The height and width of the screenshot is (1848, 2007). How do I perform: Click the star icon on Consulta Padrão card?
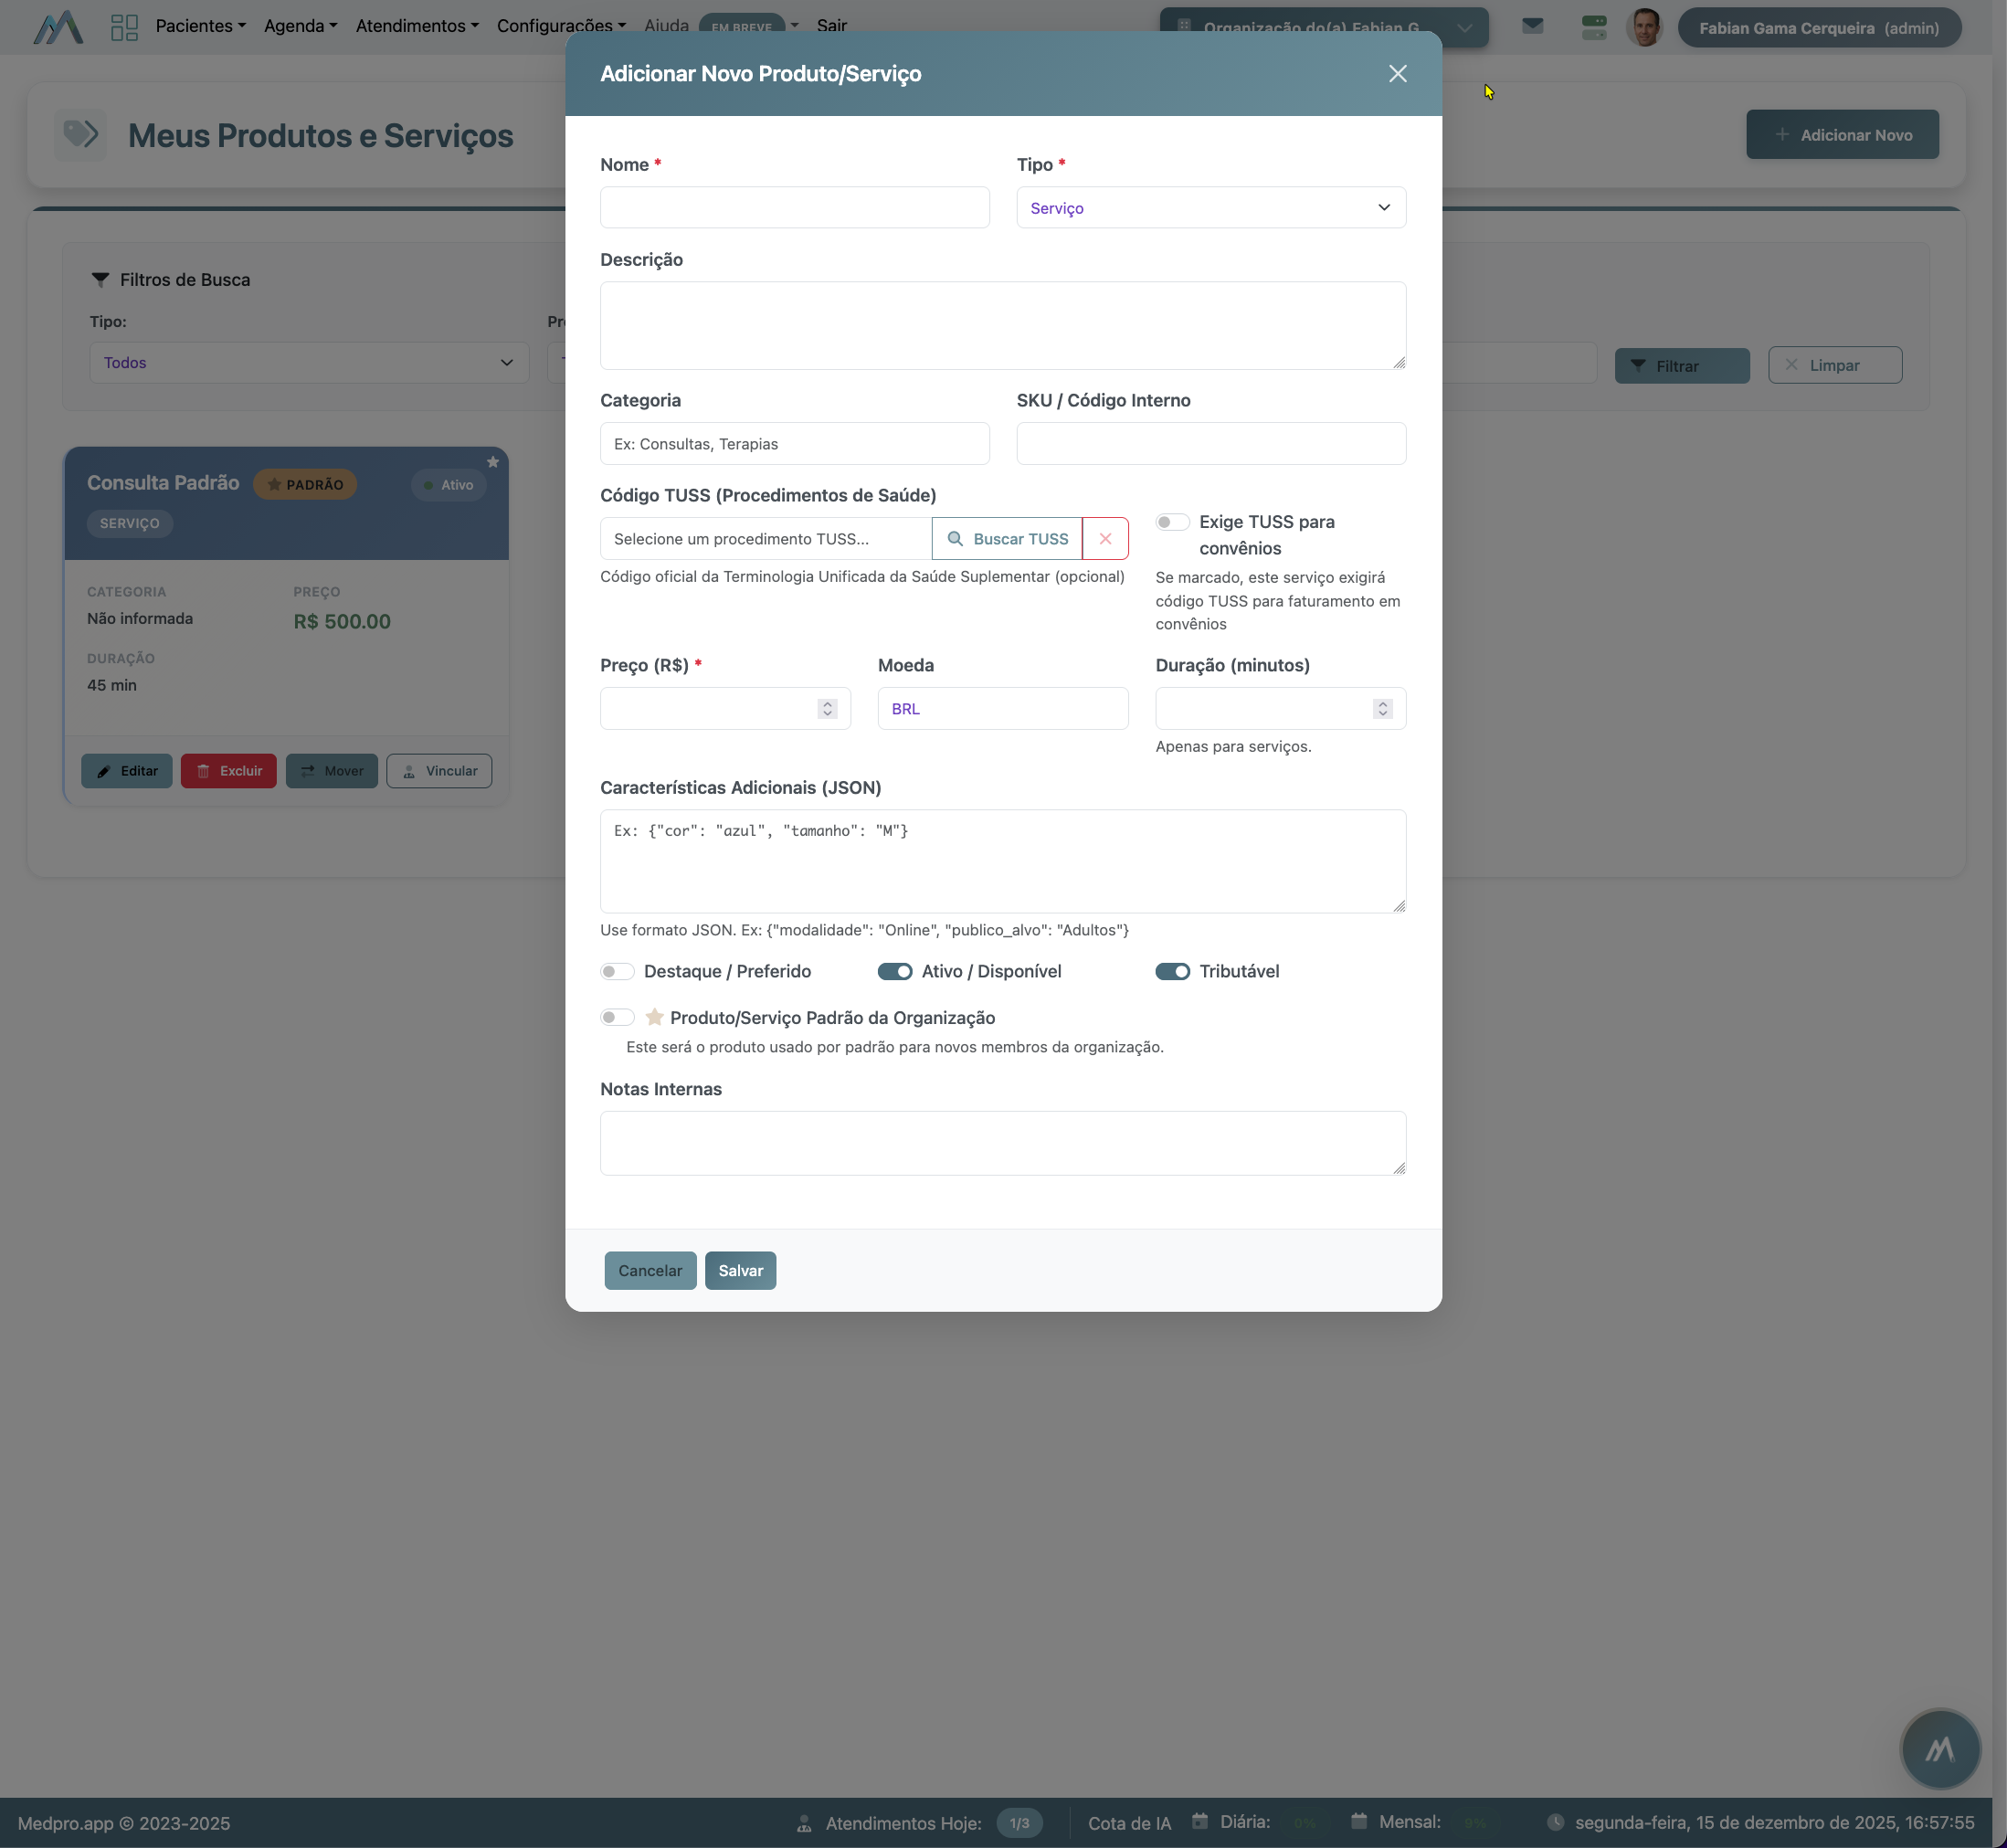pos(493,462)
